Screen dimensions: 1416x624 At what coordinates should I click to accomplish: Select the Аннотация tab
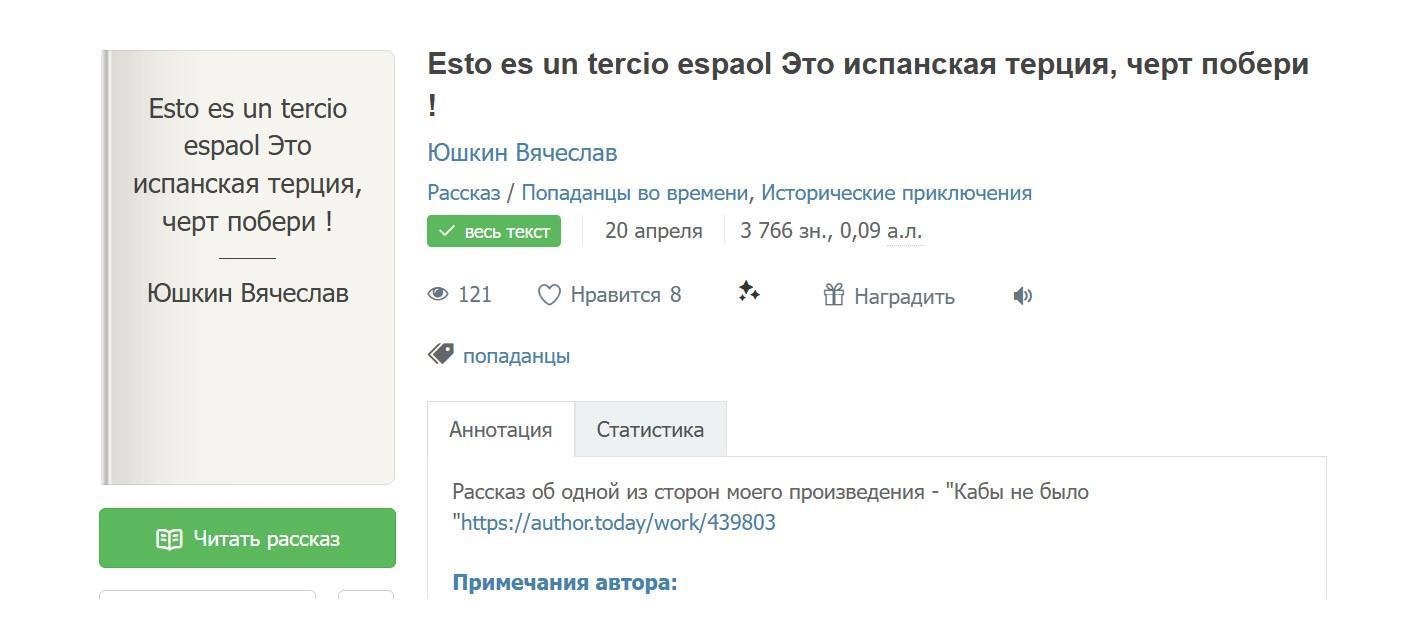tap(500, 430)
